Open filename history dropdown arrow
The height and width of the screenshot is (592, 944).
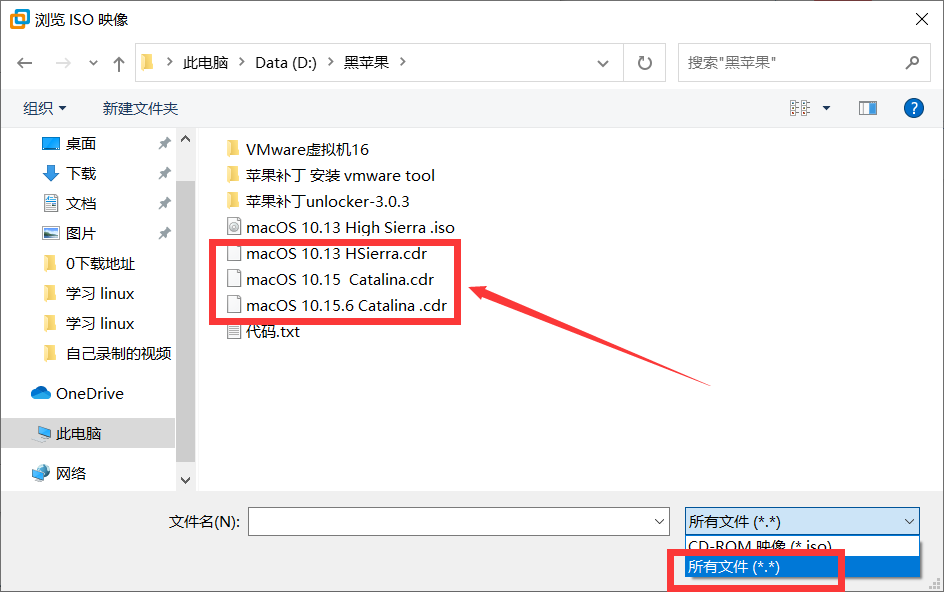click(660, 522)
